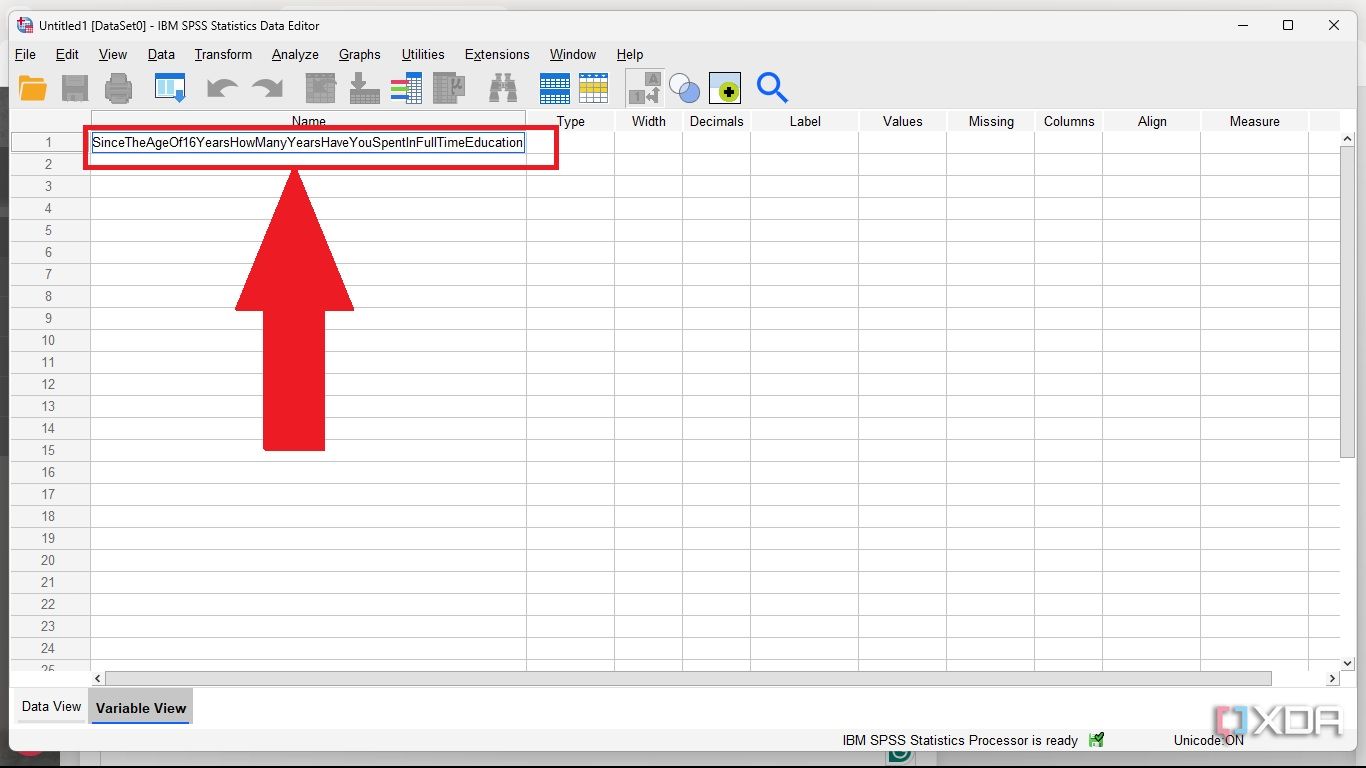Click the Type column header
This screenshot has width=1366, height=768.
click(x=570, y=121)
